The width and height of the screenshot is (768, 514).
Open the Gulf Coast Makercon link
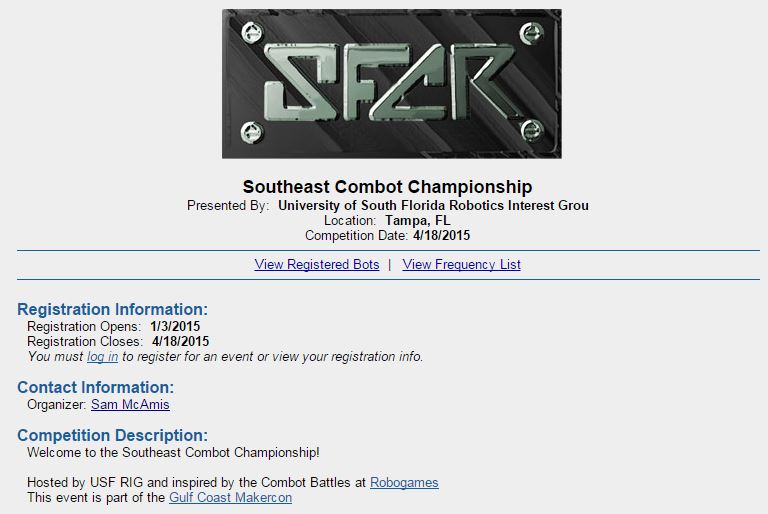point(230,498)
